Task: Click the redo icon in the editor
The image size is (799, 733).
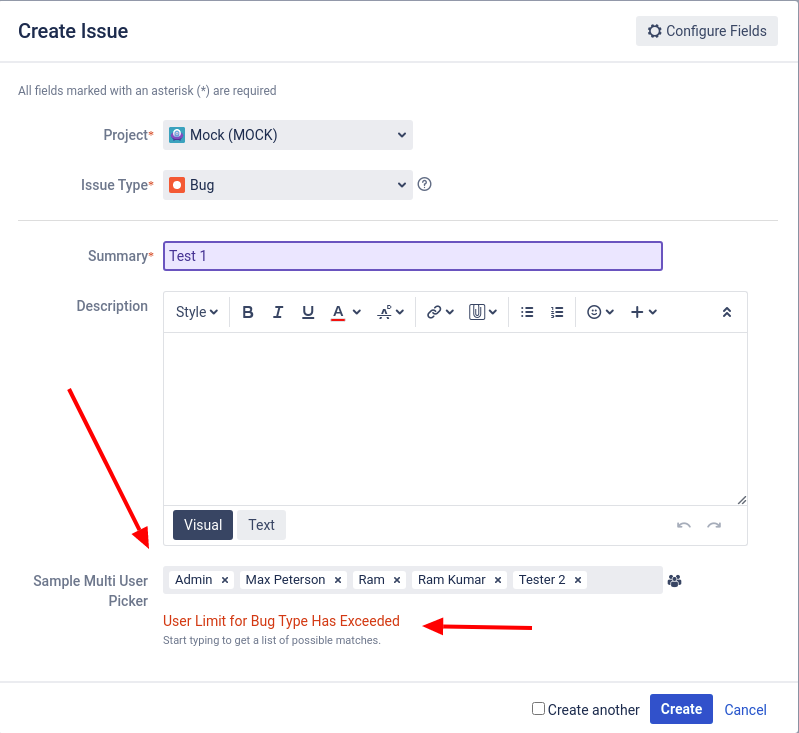Action: tap(714, 525)
